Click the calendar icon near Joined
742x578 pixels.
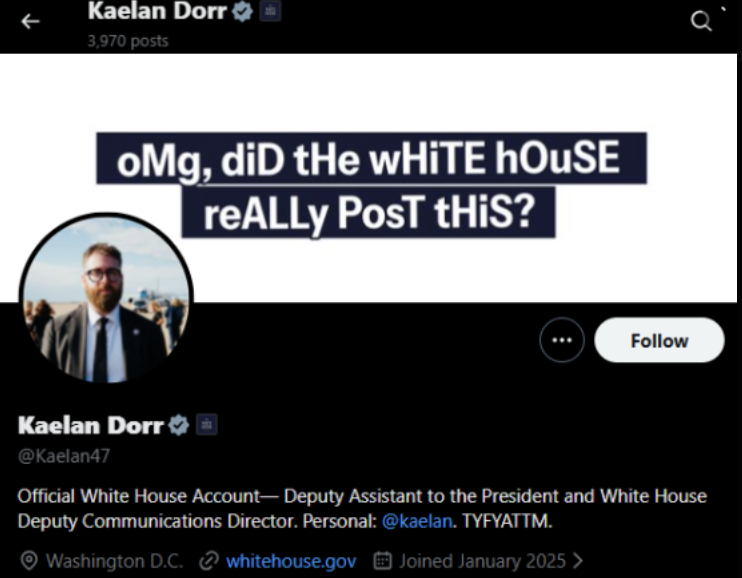382,560
